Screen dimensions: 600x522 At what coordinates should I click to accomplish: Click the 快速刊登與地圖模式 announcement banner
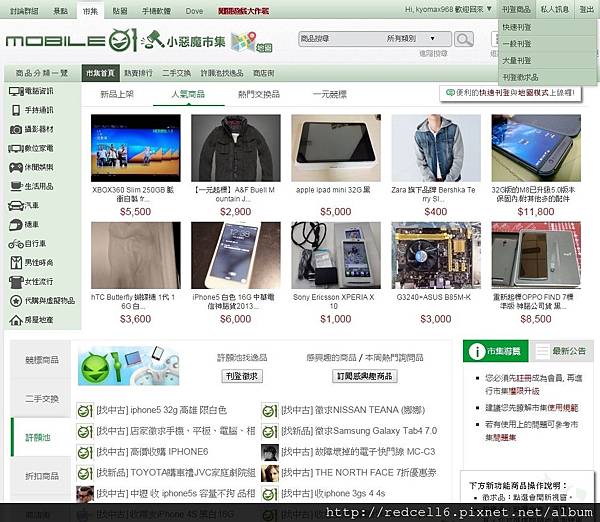pyautogui.click(x=510, y=93)
